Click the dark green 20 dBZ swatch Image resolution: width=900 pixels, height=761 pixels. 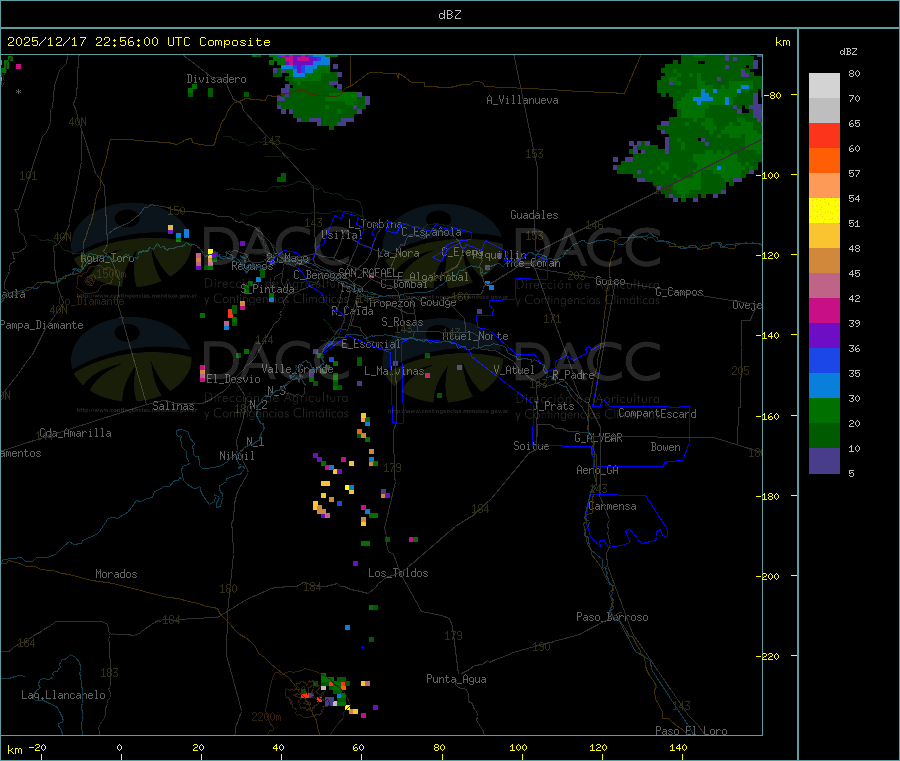[824, 436]
